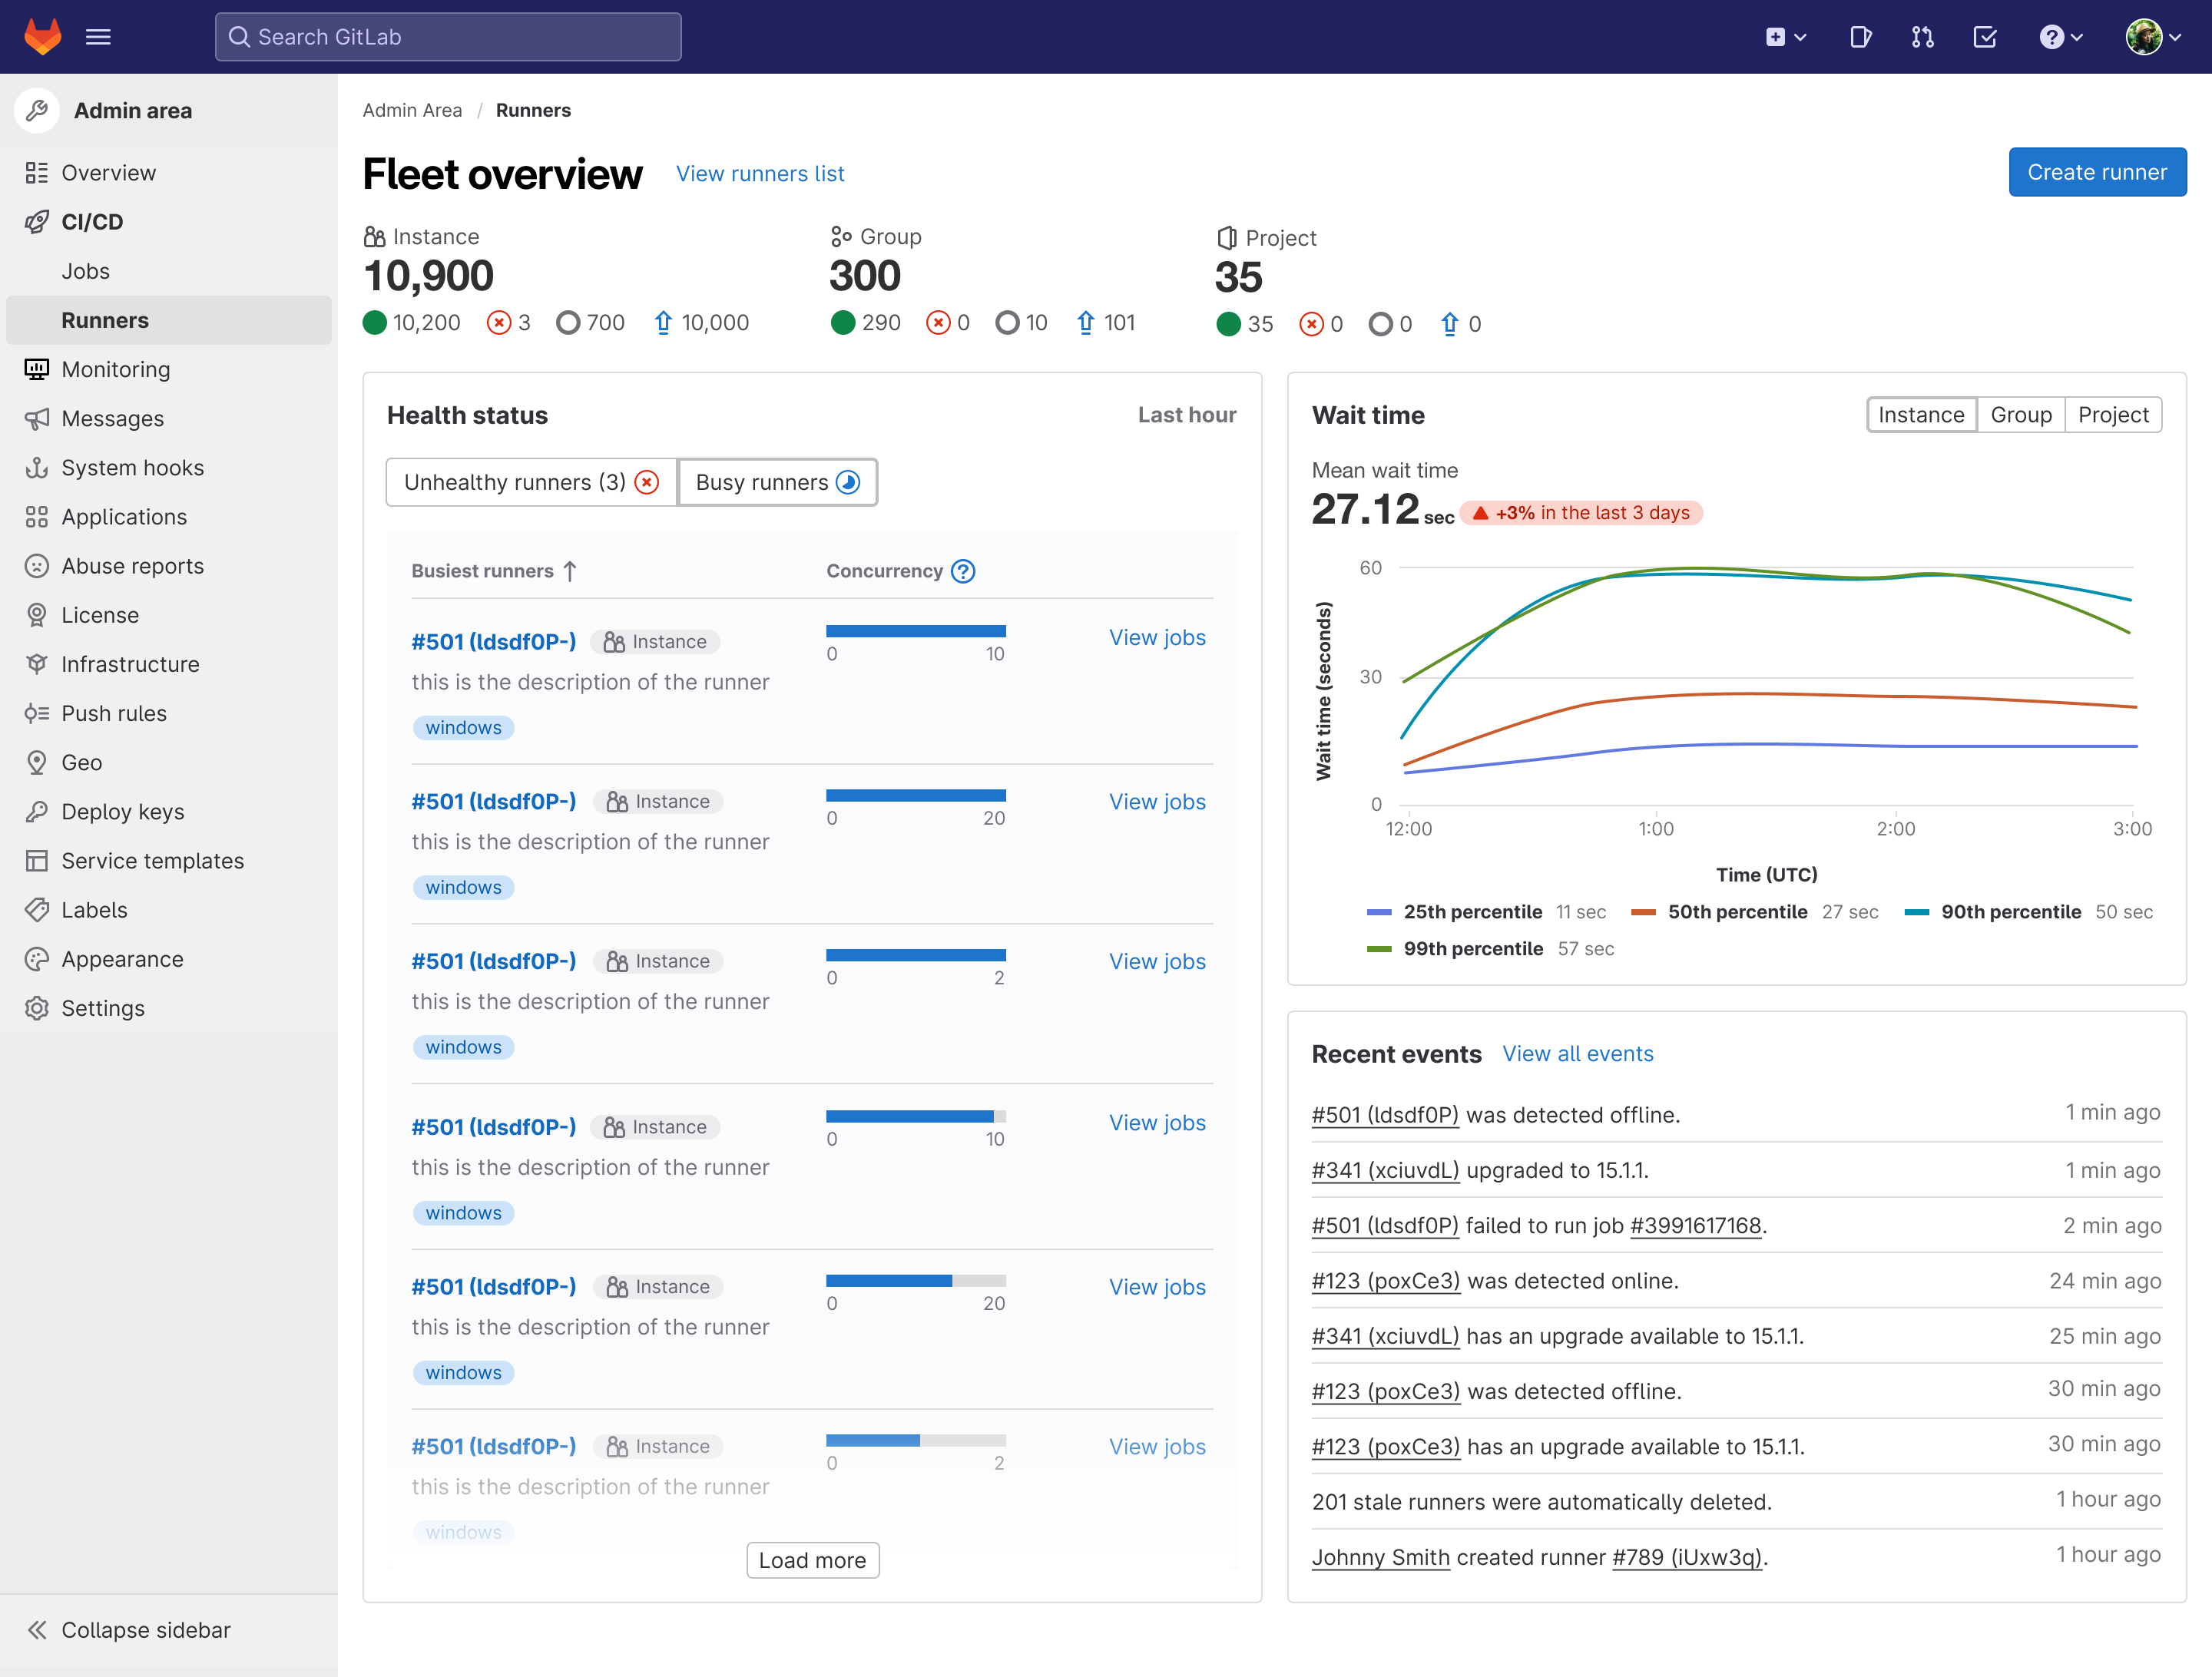
Task: Switch to the Group wait time tab
Action: tap(2022, 415)
